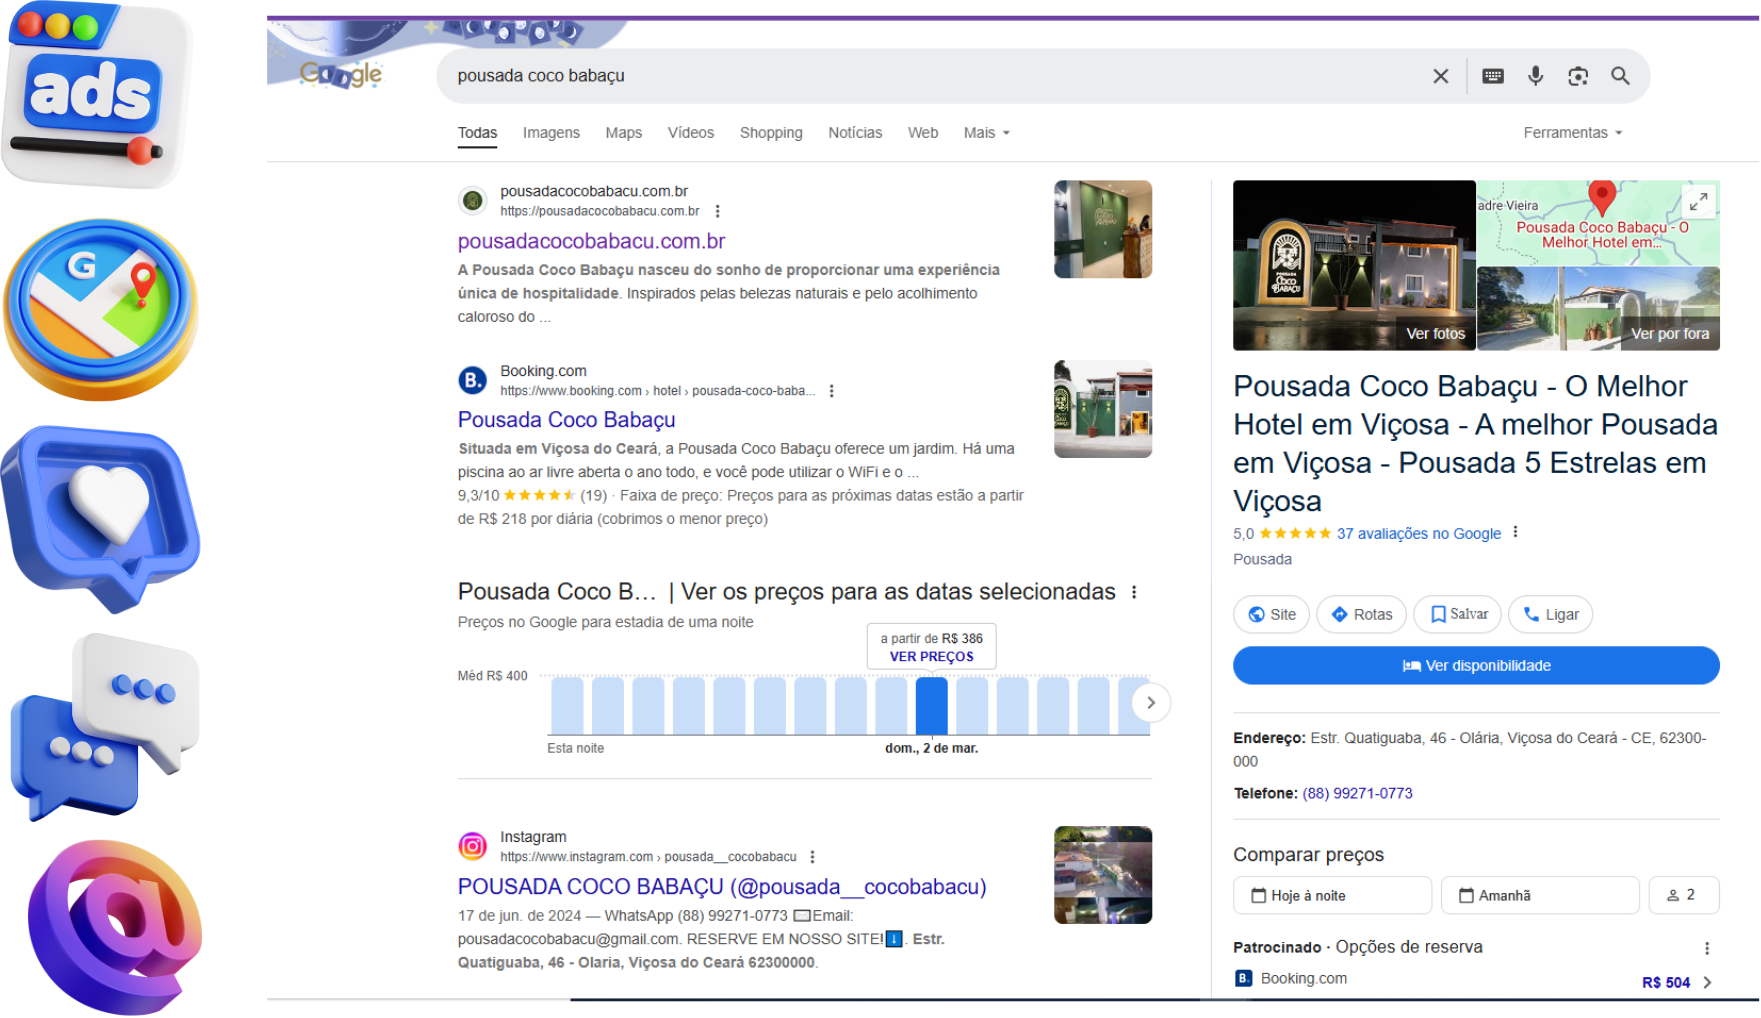Click VER PREÇOS in price tooltip
The height and width of the screenshot is (1018, 1761).
tap(931, 657)
